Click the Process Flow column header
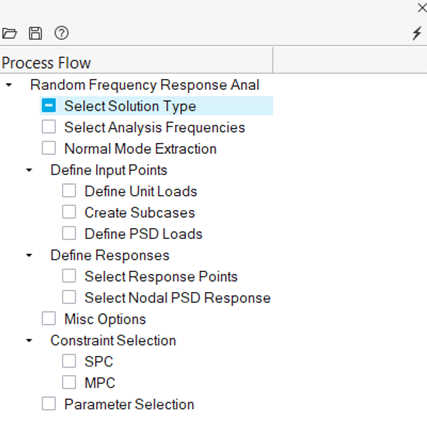The width and height of the screenshot is (427, 427). click(x=136, y=63)
